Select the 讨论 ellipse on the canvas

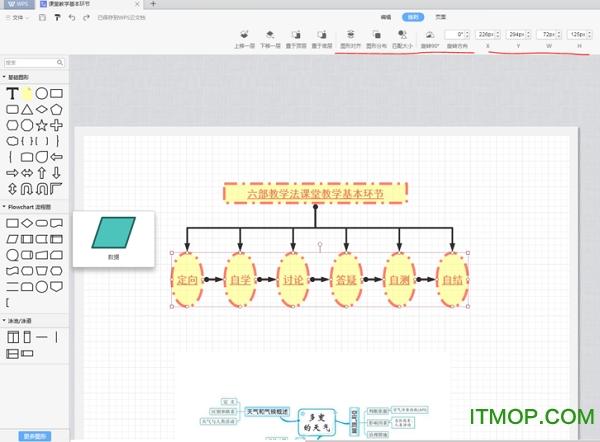[x=292, y=281]
